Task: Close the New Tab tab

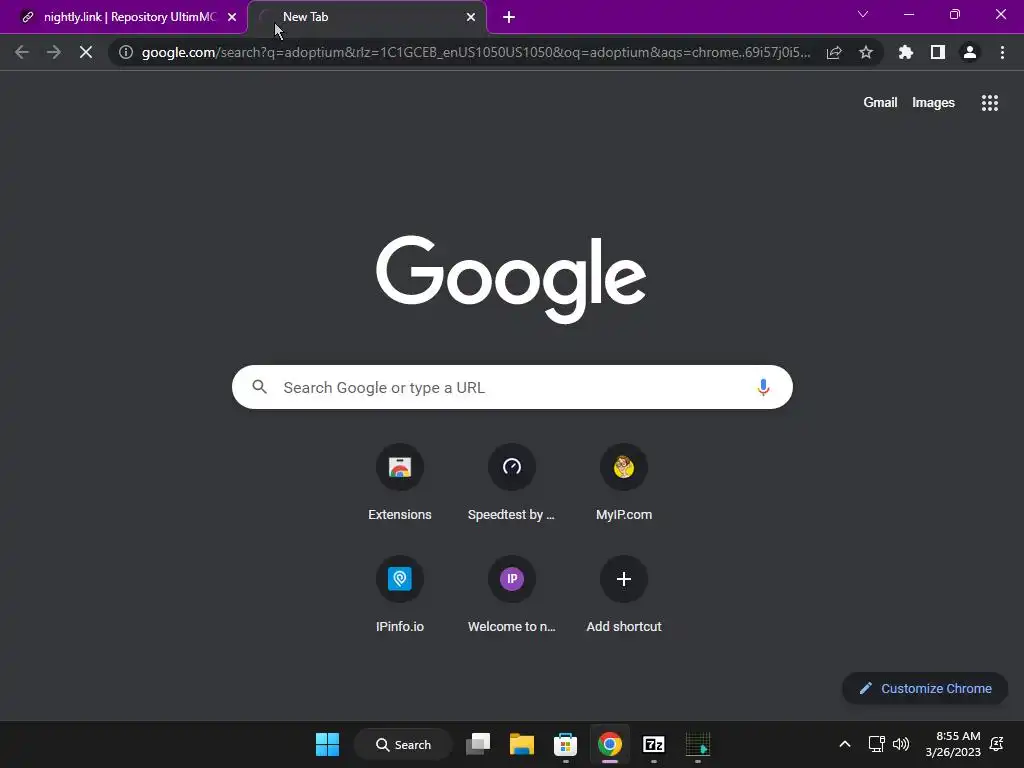Action: tap(471, 17)
